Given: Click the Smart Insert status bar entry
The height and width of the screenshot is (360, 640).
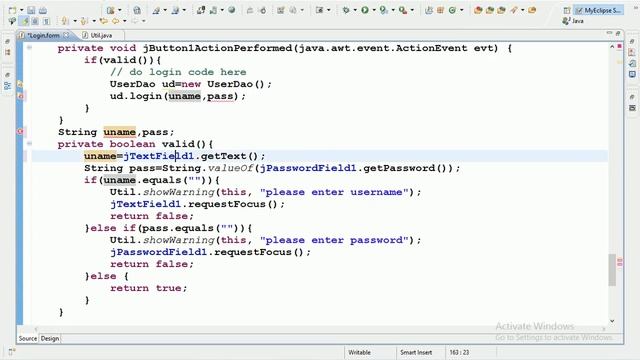Looking at the screenshot, I should pos(416,352).
